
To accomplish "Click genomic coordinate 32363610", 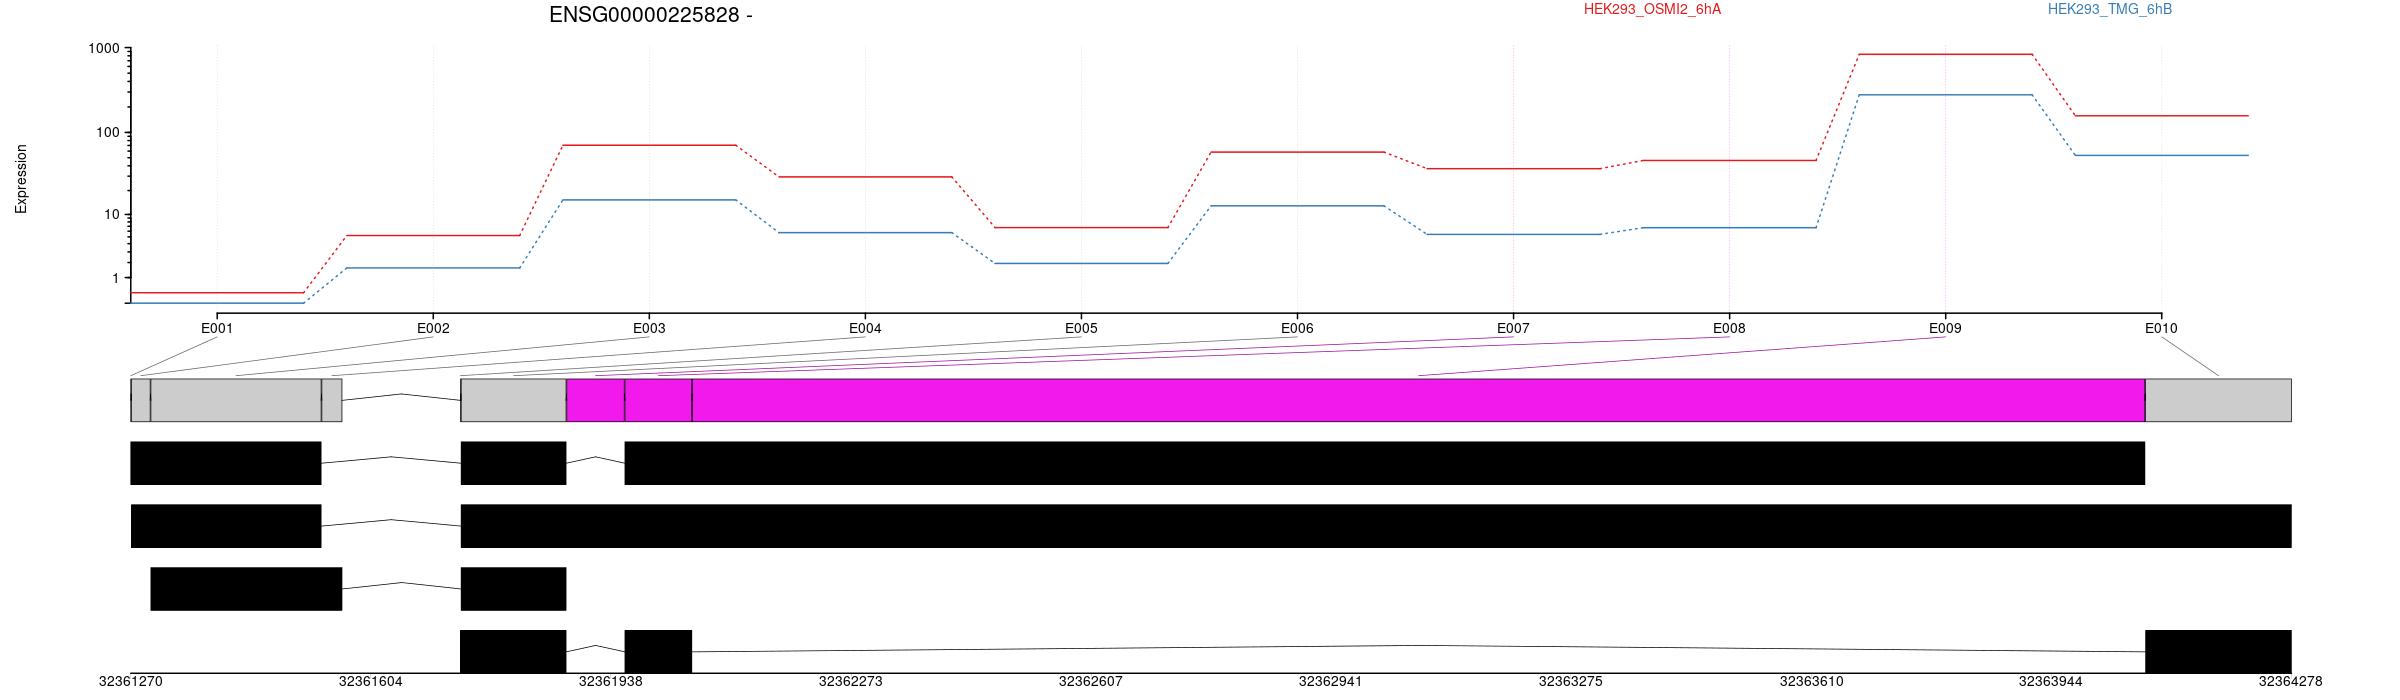I will (x=1811, y=682).
